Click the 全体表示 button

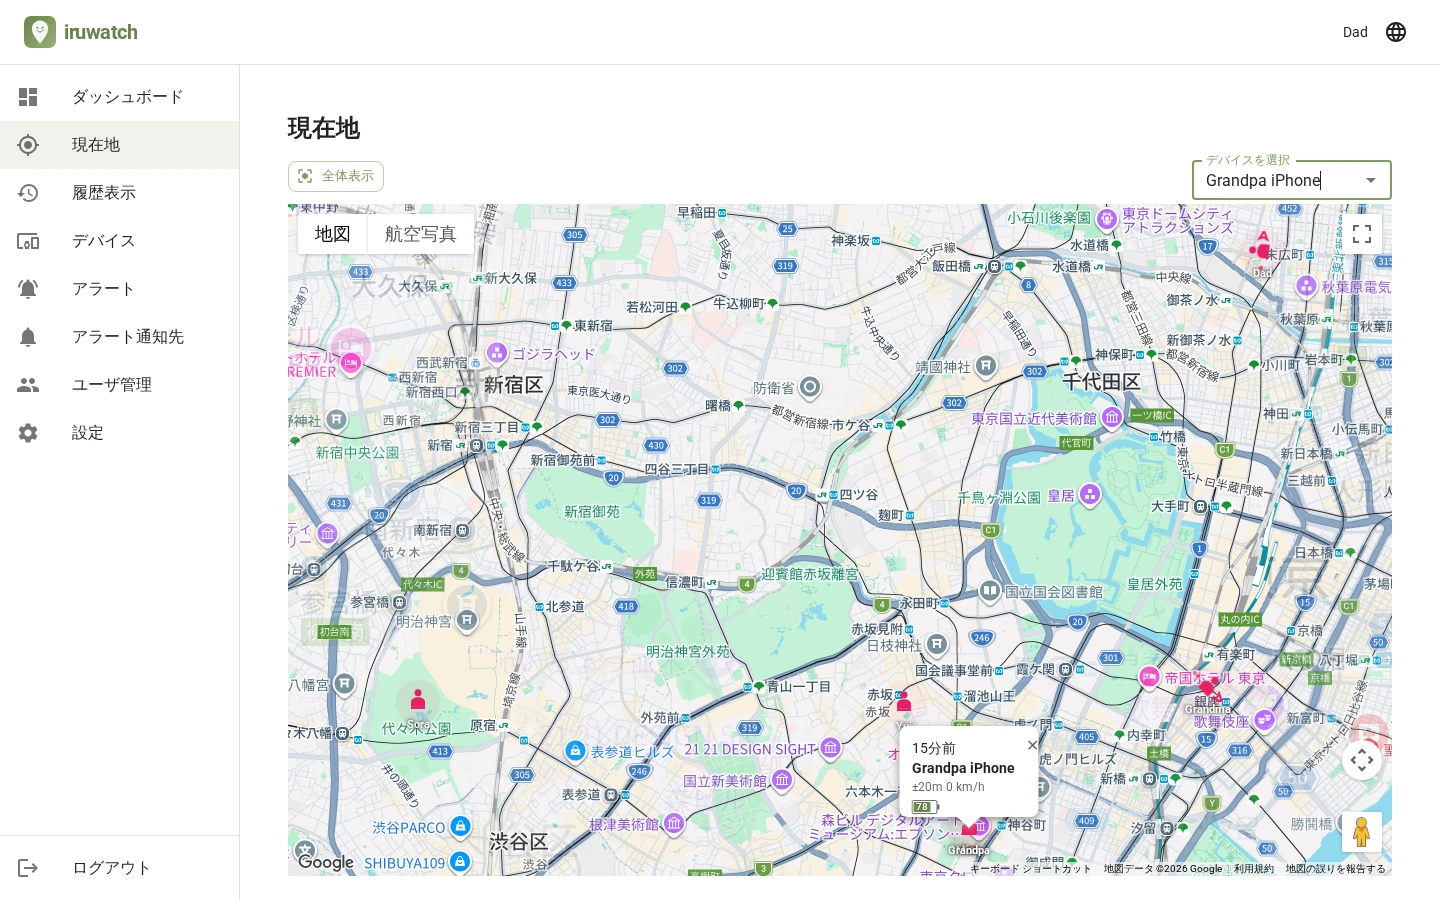click(336, 176)
